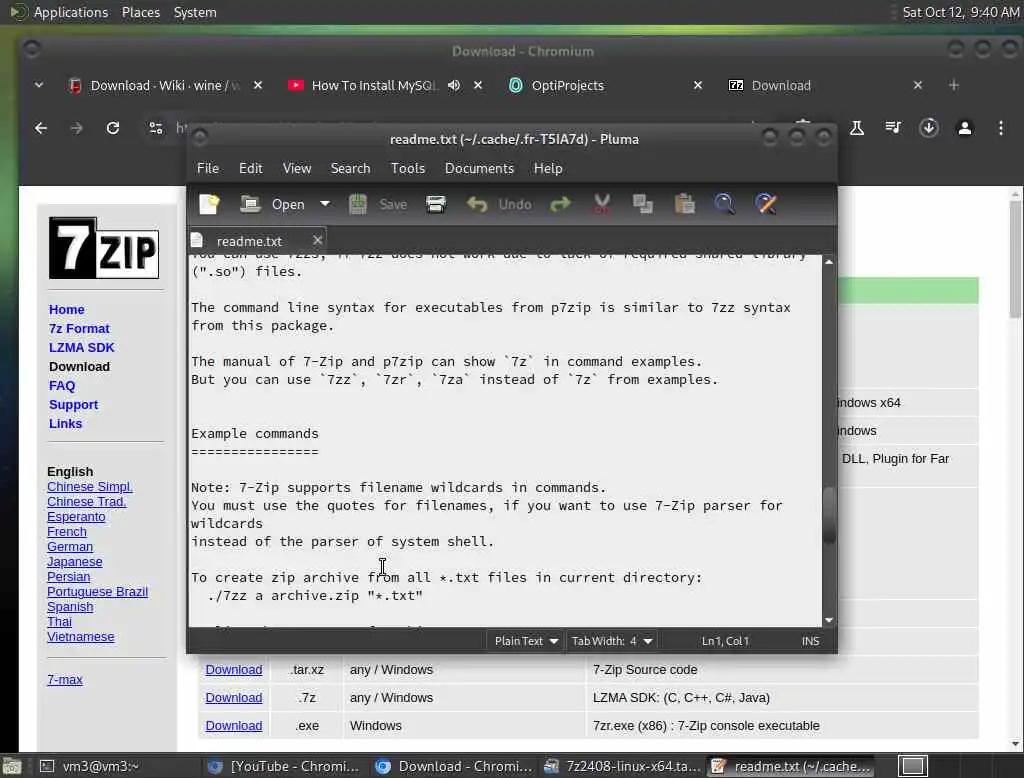The image size is (1024, 778).
Task: Click the Find magnifier icon
Action: point(725,204)
